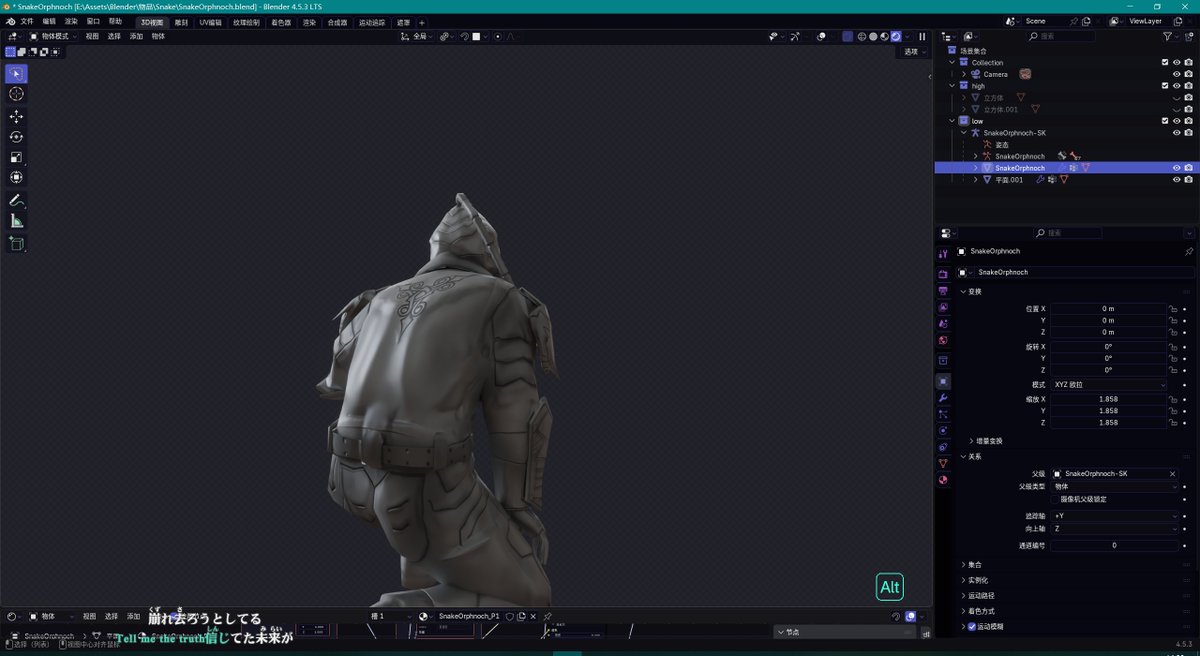This screenshot has height=656, width=1200.
Task: Switch to wireframe viewport shading
Action: [862, 36]
